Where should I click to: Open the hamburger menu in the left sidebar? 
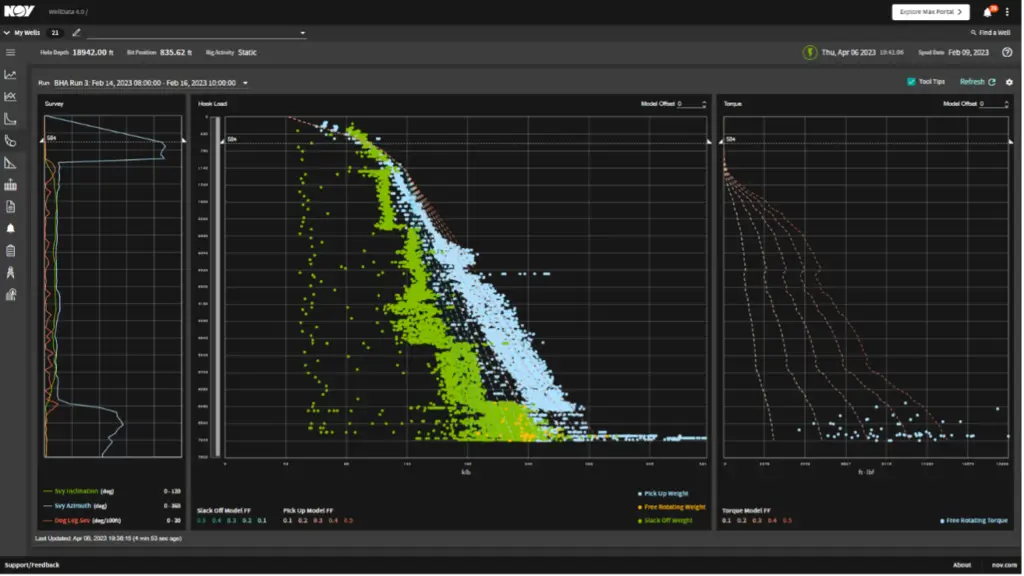coord(10,52)
